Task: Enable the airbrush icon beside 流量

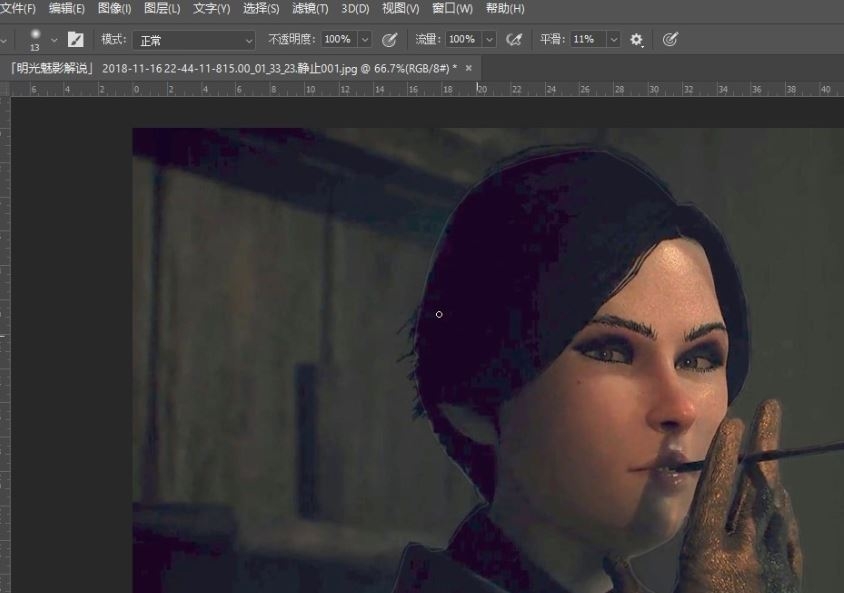Action: (514, 39)
